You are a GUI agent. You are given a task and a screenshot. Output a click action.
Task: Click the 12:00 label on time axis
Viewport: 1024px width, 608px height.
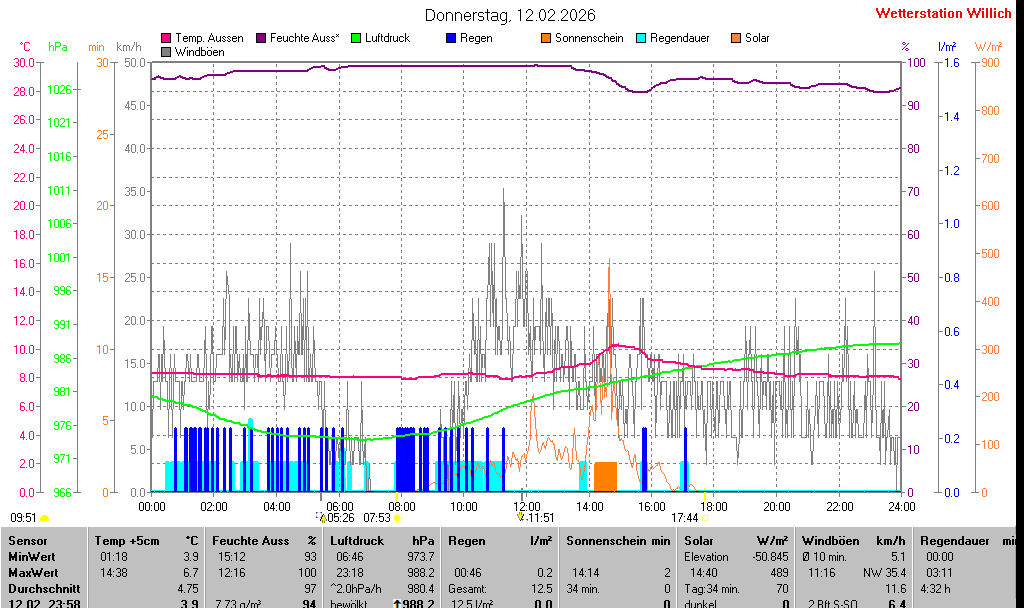coord(526,507)
